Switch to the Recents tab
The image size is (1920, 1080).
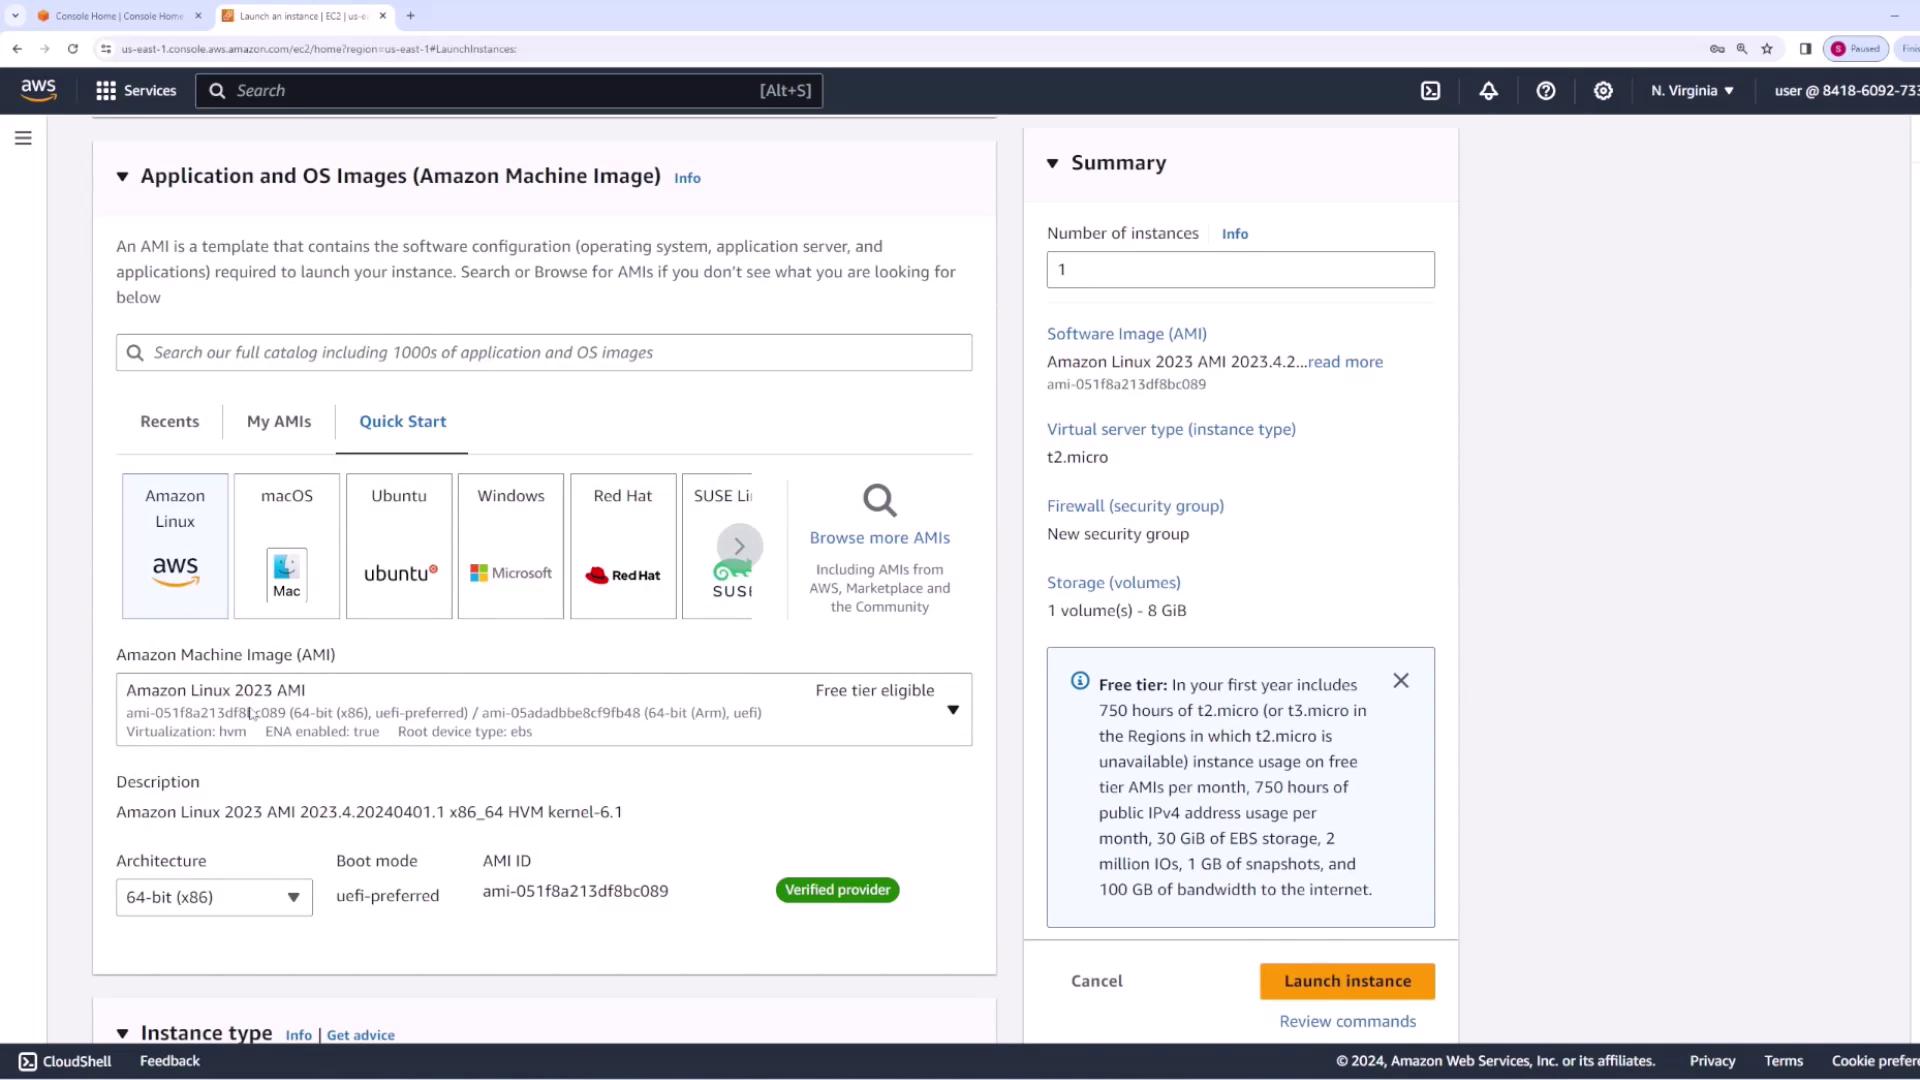(x=169, y=422)
